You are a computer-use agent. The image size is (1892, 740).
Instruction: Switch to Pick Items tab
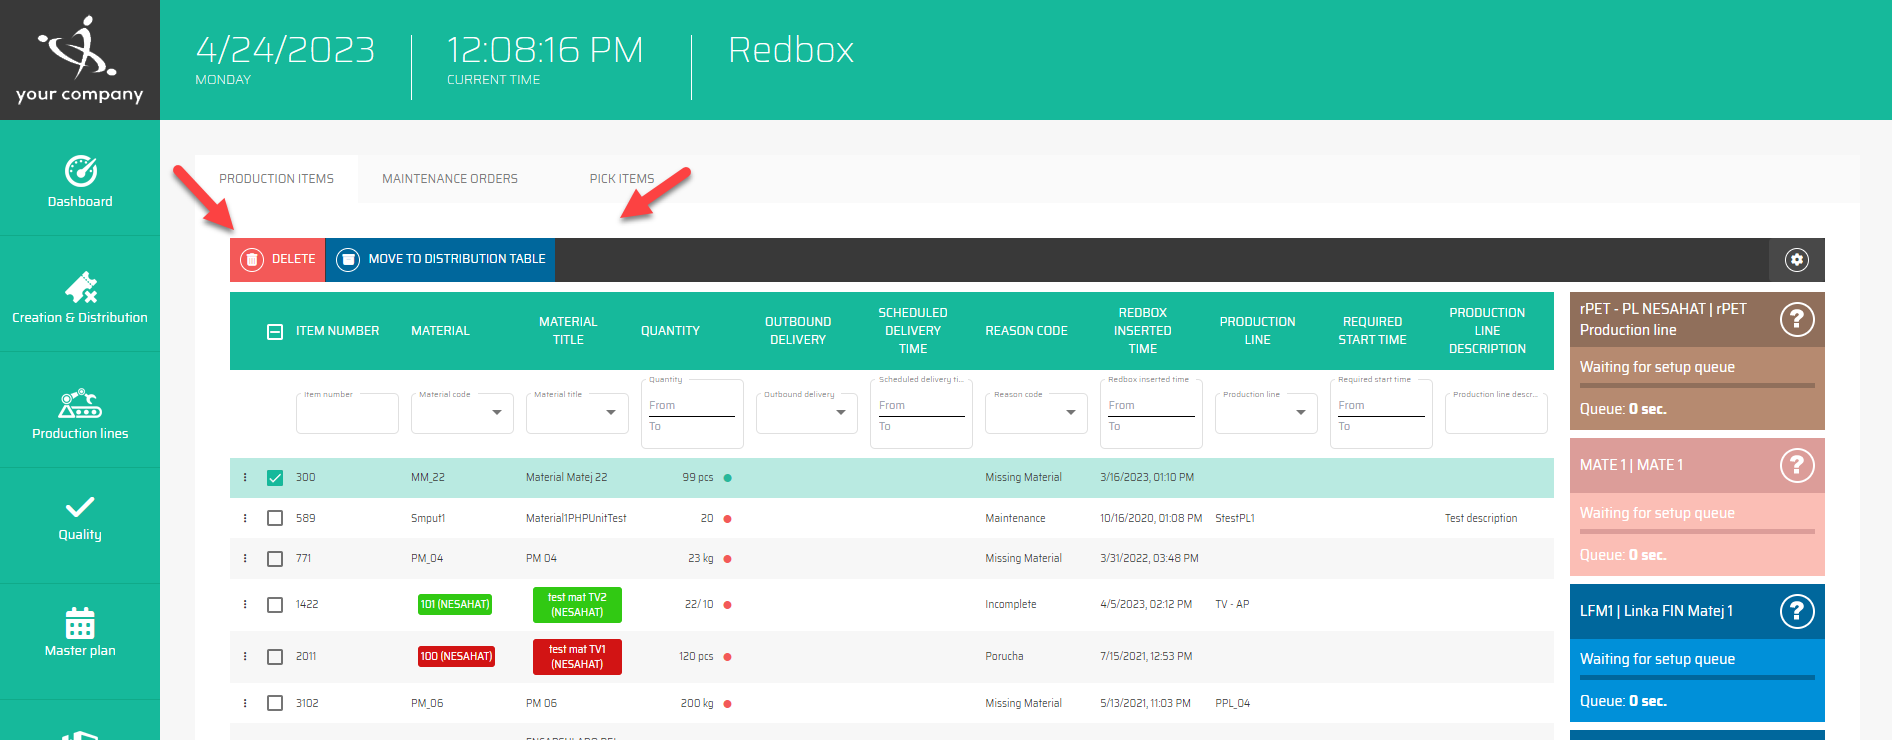(621, 179)
